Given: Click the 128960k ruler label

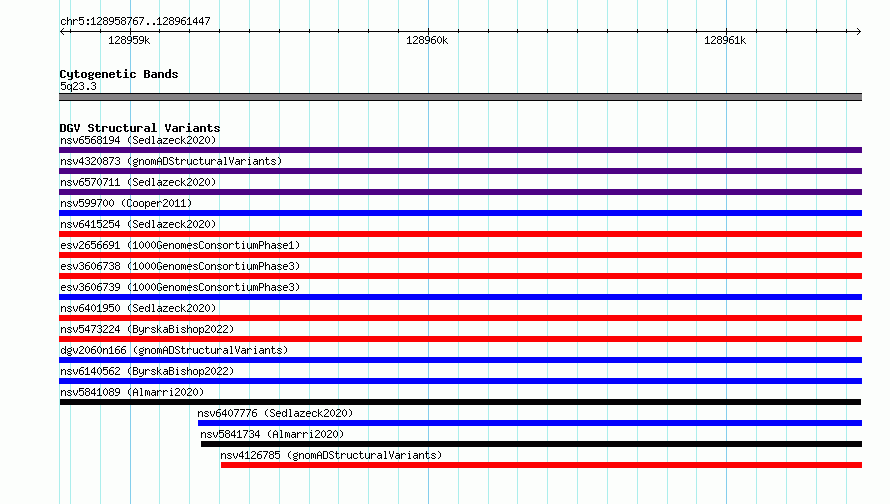Looking at the screenshot, I should [427, 40].
